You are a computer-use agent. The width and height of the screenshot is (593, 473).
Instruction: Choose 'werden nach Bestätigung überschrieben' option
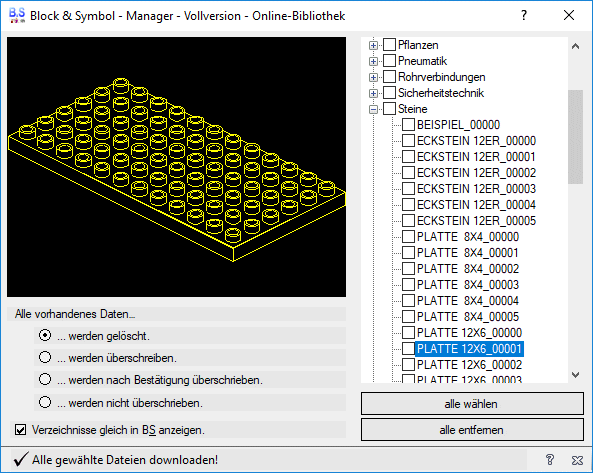(x=45, y=379)
